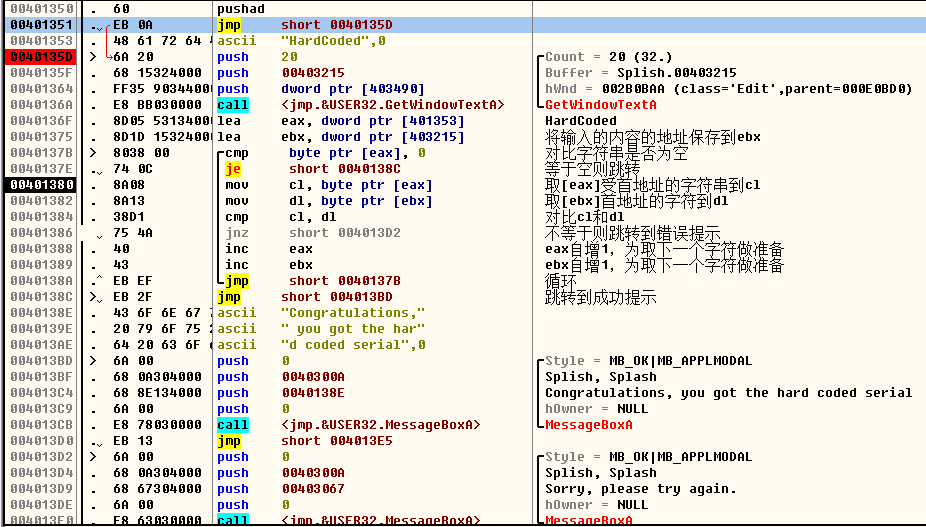Select hex bytes "38D1"

pyautogui.click(x=129, y=217)
